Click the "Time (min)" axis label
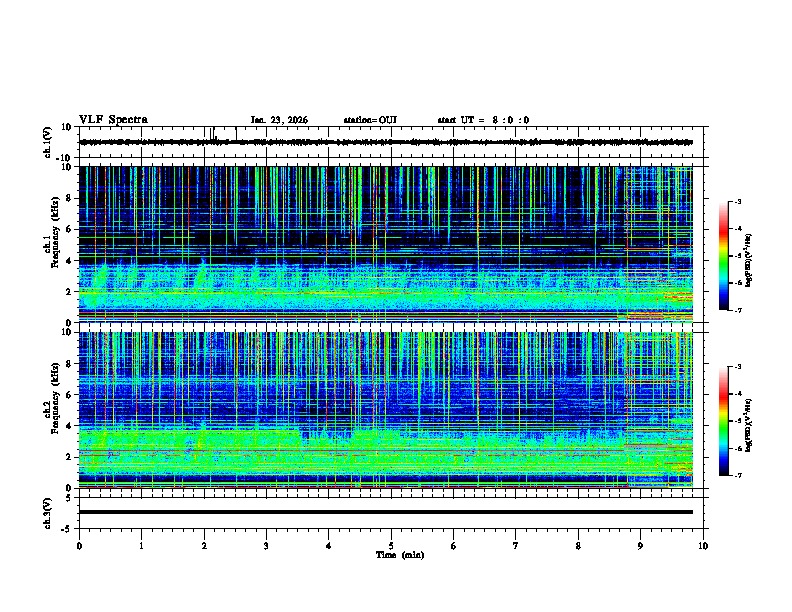Screen dimensions: 792x612 pos(400,555)
